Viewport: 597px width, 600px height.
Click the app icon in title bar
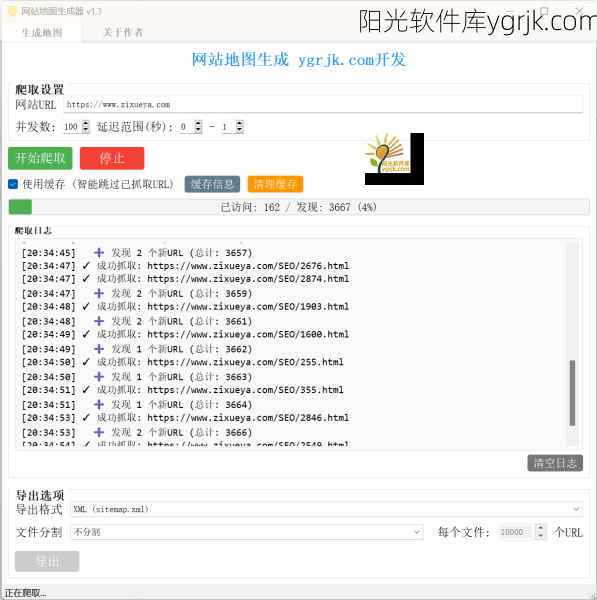[13, 11]
